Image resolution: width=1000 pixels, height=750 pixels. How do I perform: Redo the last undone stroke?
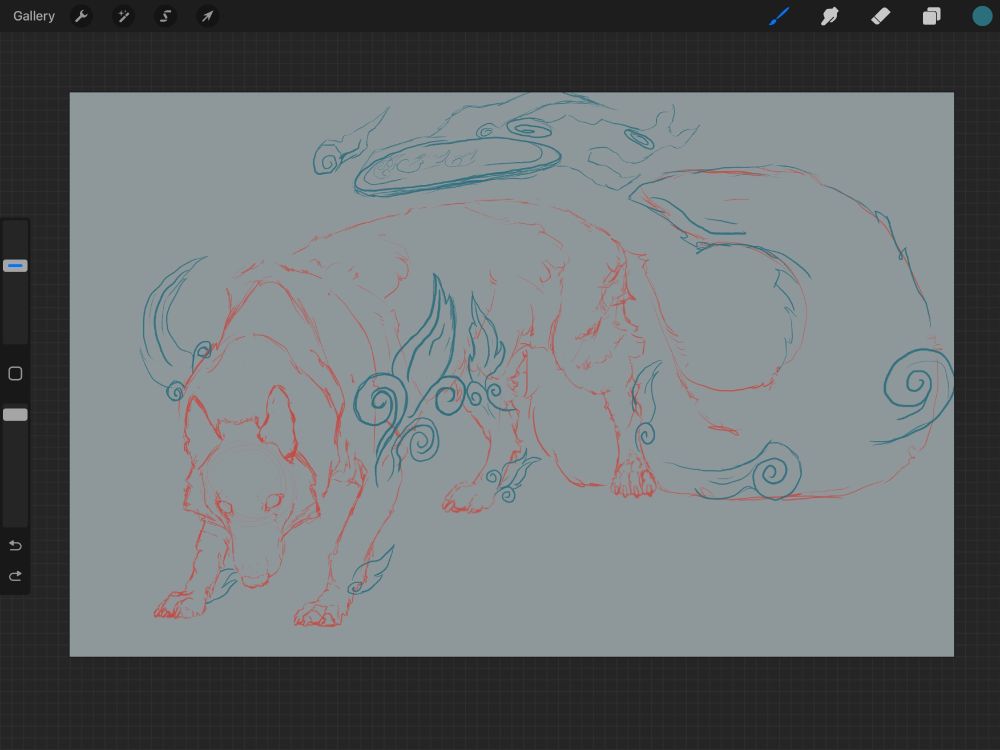click(15, 576)
